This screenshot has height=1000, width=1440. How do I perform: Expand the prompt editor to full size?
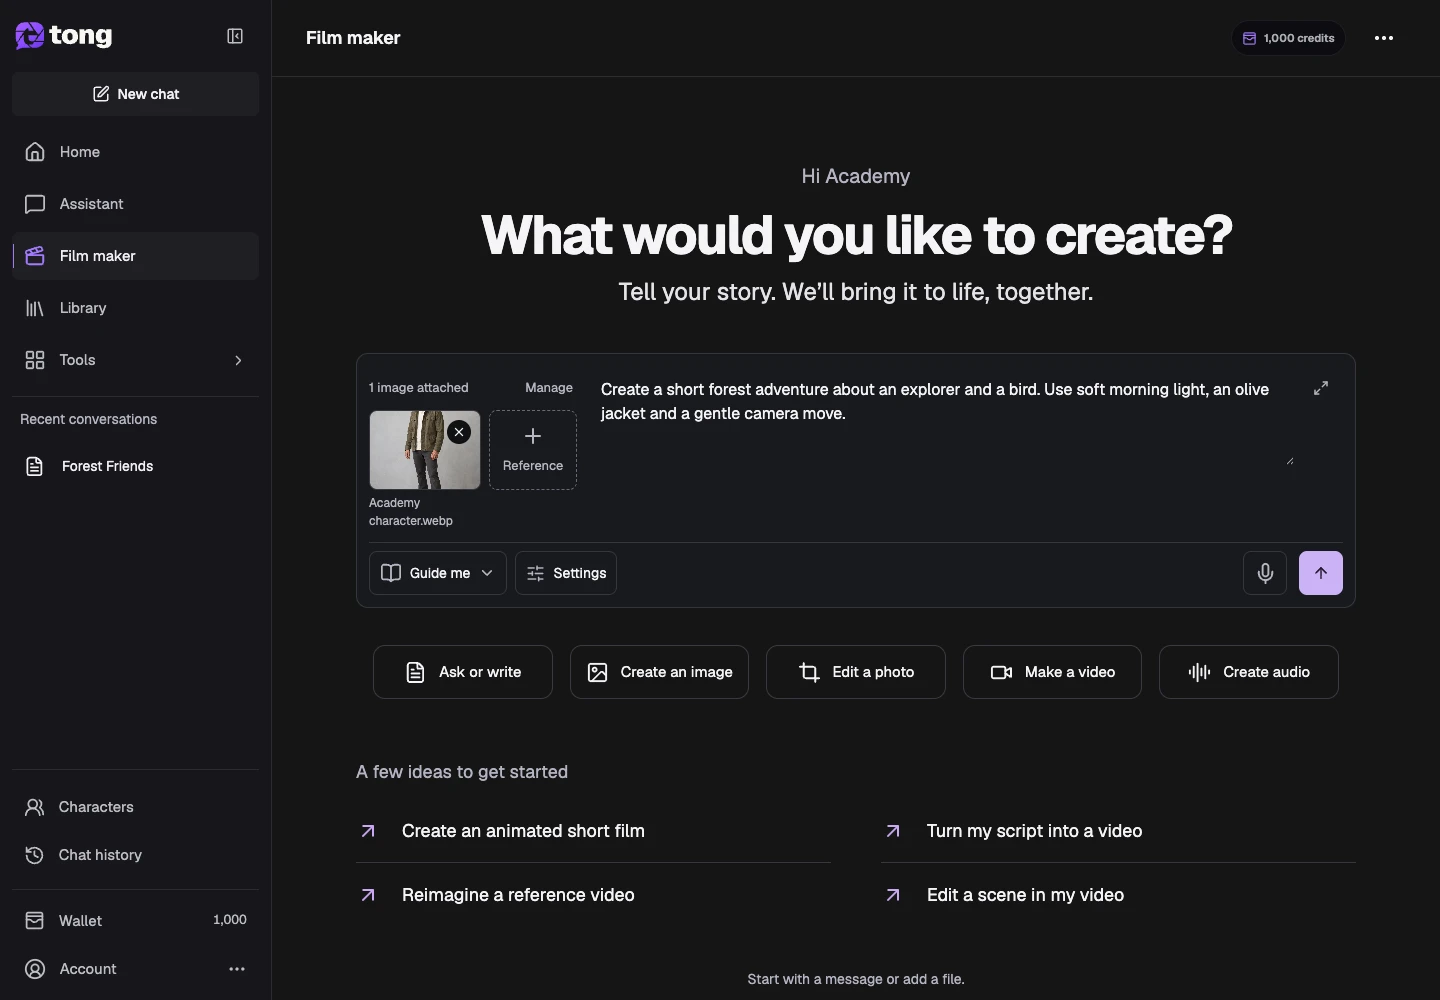click(1321, 388)
